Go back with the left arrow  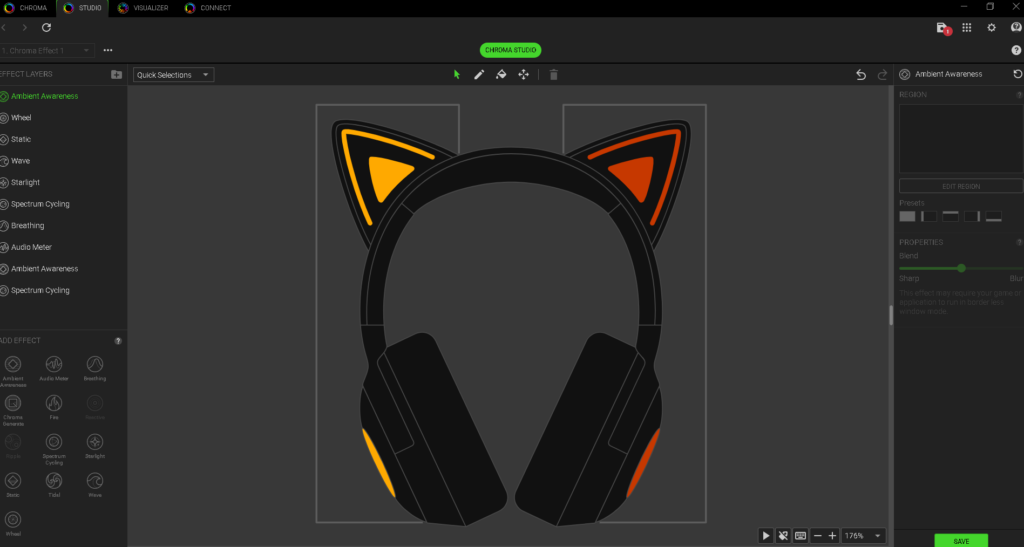[x=4, y=27]
